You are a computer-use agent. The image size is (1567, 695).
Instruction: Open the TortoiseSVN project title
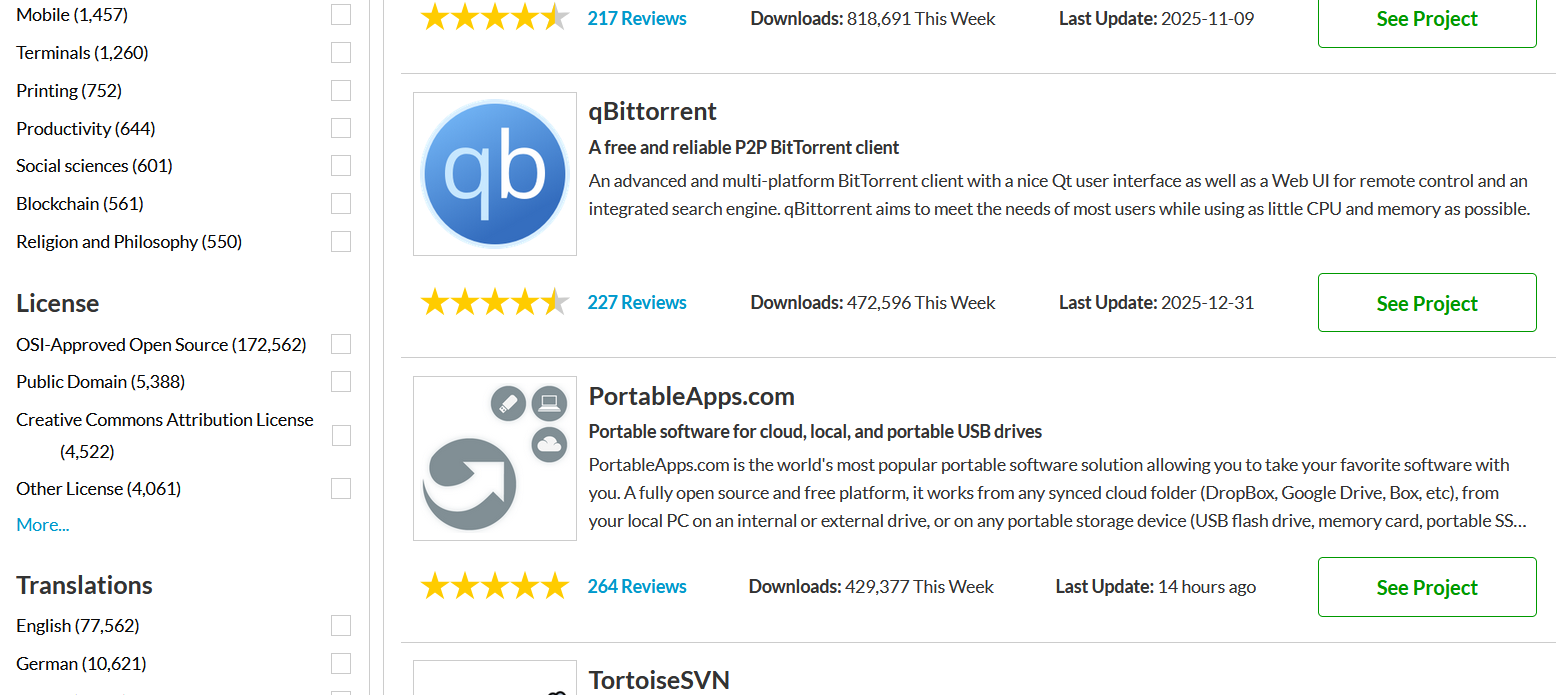click(x=659, y=680)
